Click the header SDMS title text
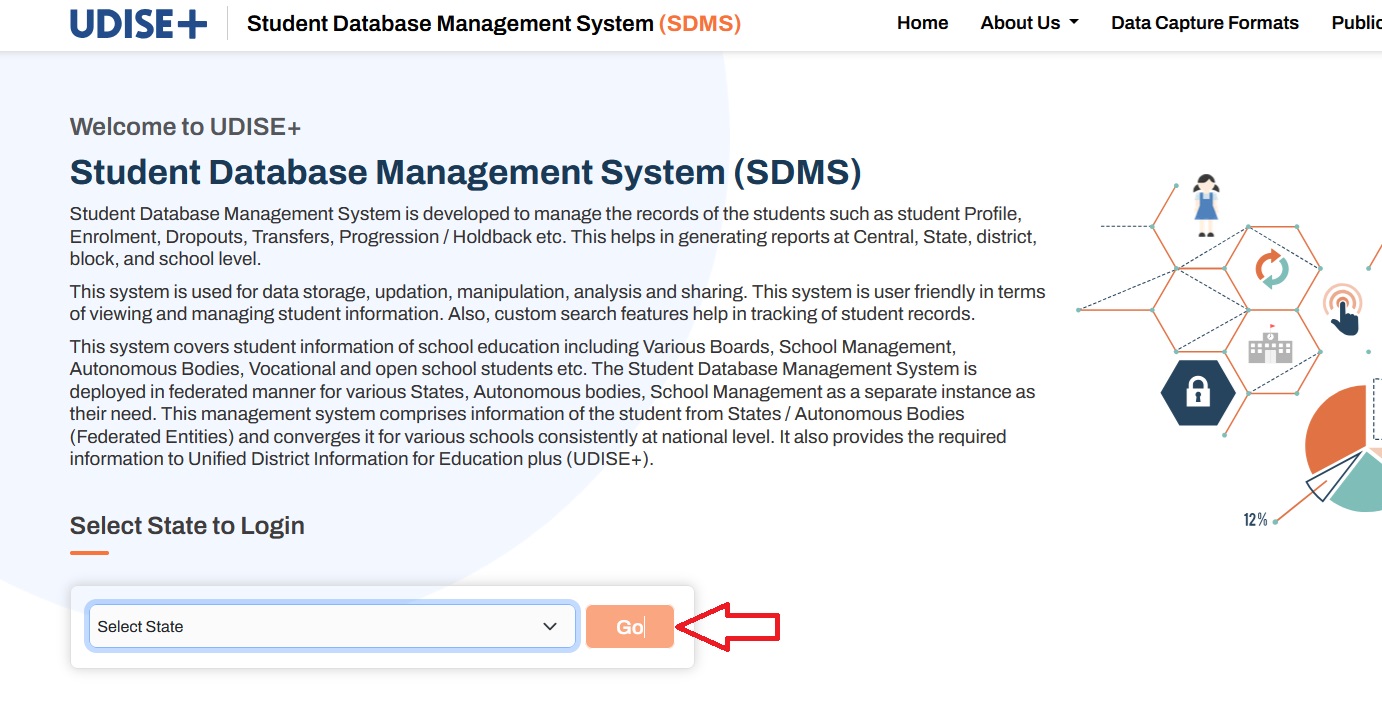Viewport: 1382px width, 703px height. click(493, 23)
